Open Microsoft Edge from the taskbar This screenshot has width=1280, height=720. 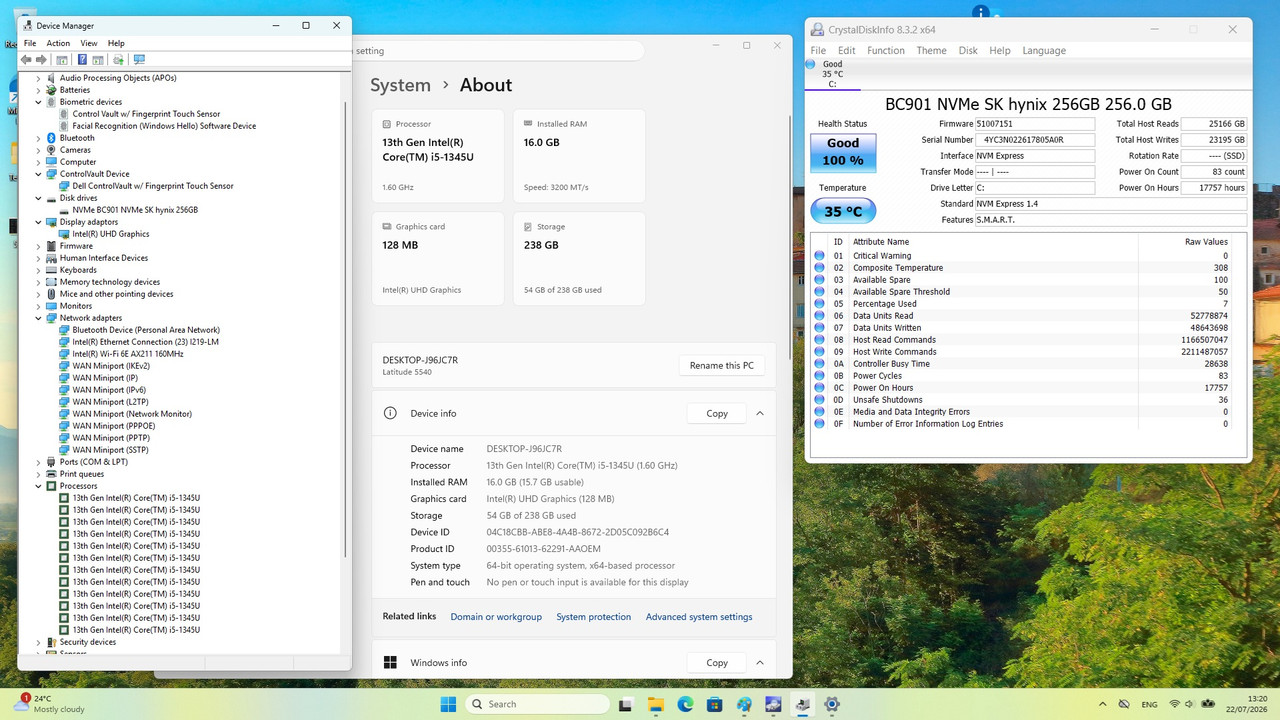(x=686, y=704)
